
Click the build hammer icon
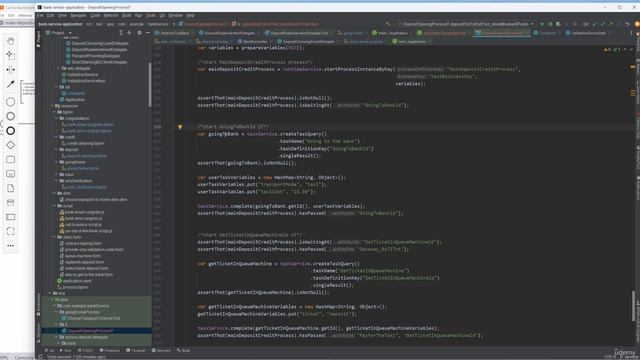click(388, 24)
